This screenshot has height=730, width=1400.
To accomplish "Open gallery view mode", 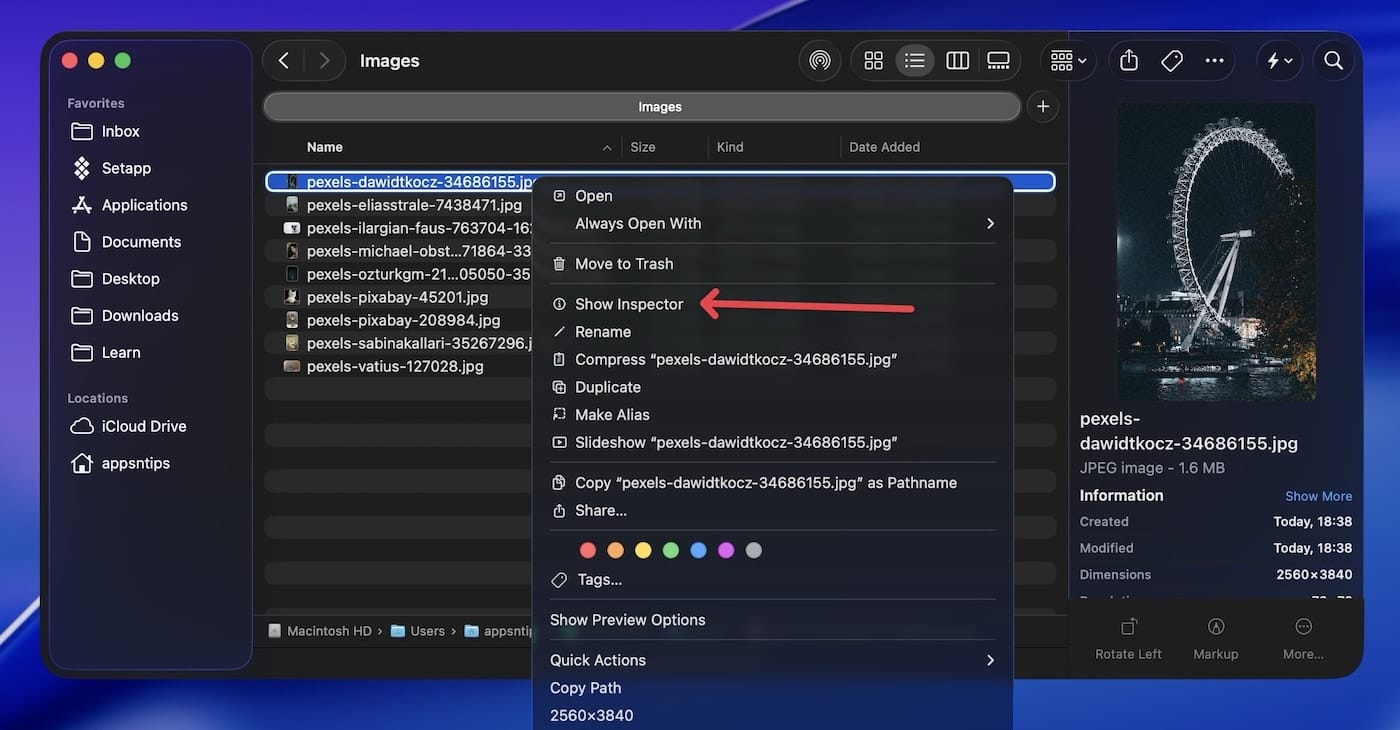I will coord(997,60).
